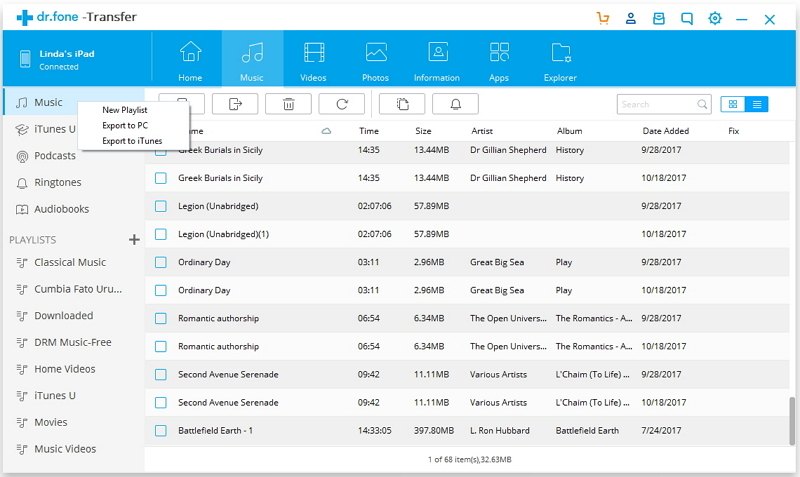Check Legion (Unabridged)(1) checkbox
Viewport: 800px width, 477px height.
click(161, 234)
